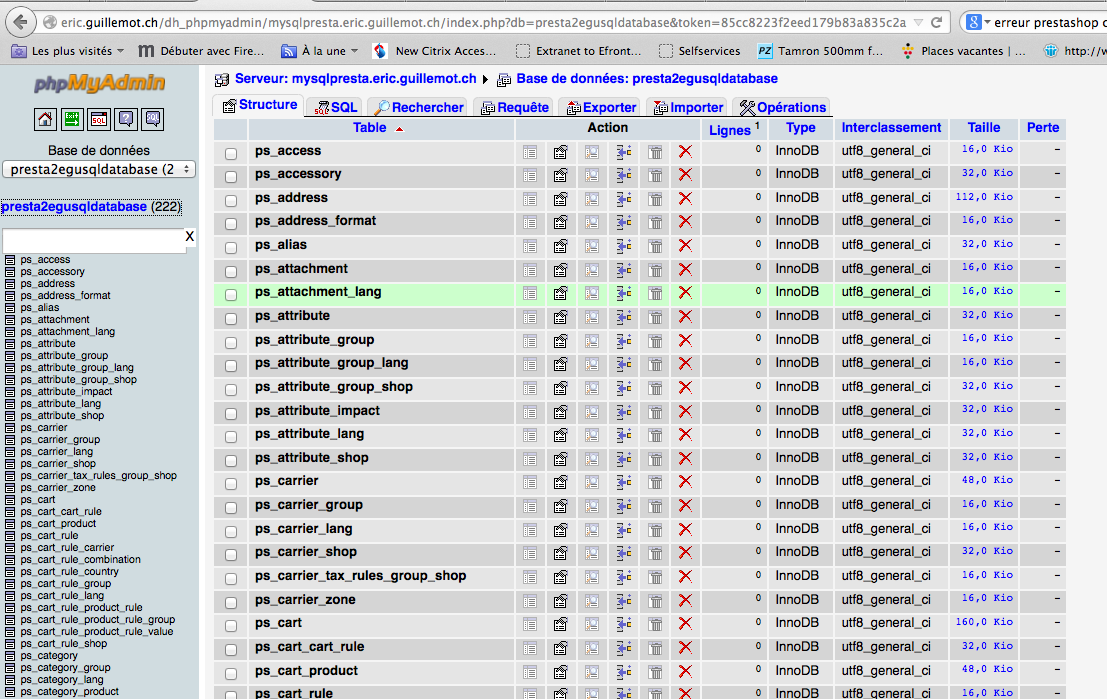Viewport: 1107px width, 699px height.
Task: Click the browser address bar
Action: click(483, 23)
